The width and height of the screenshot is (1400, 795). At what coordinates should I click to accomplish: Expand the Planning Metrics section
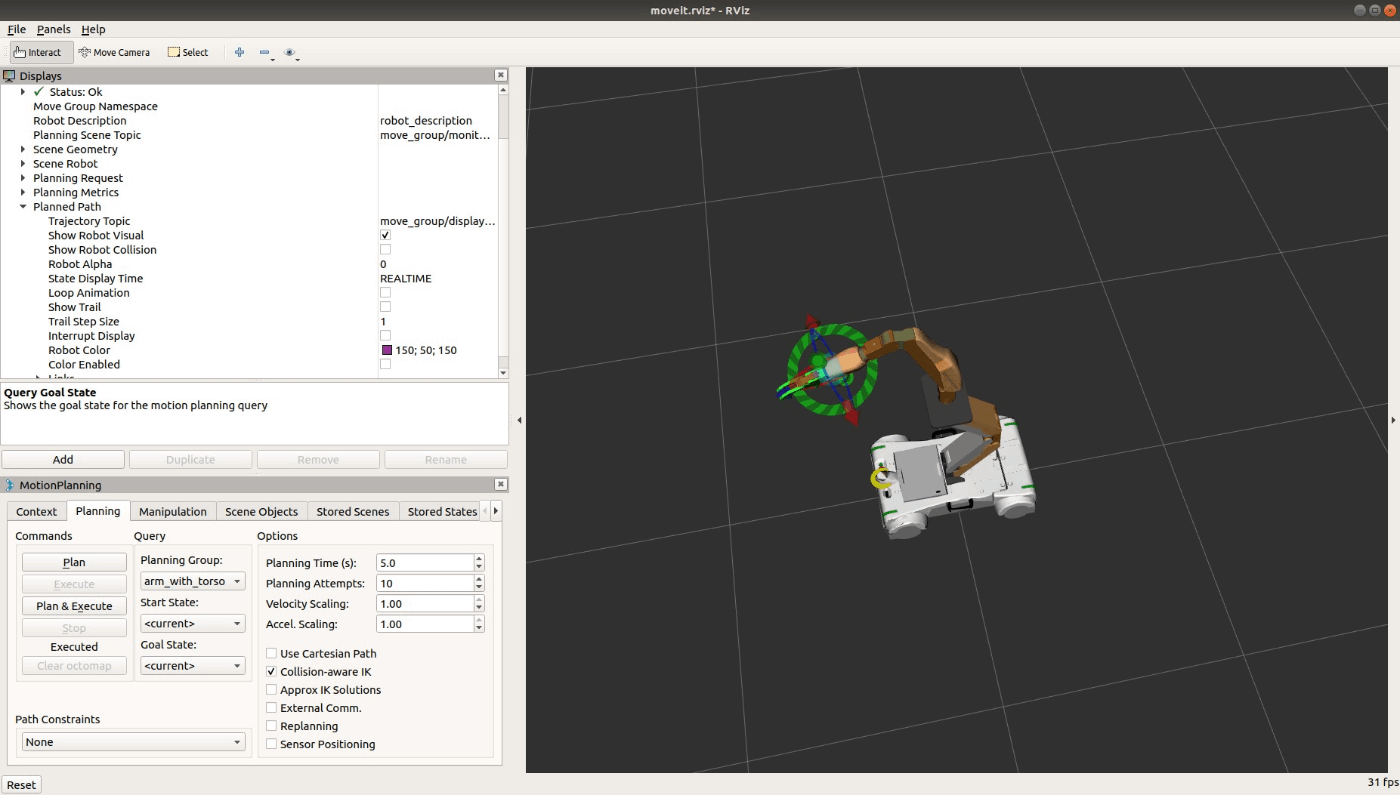(23, 193)
